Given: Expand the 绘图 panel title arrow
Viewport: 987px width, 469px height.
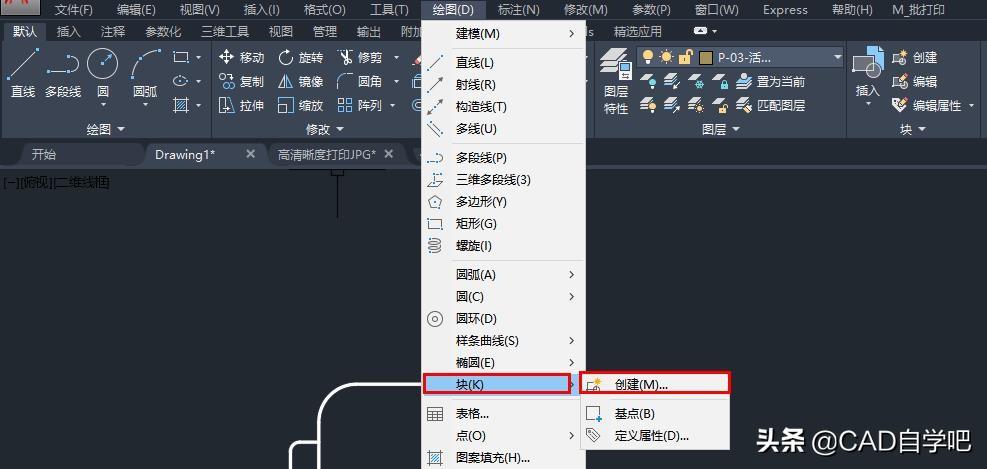Looking at the screenshot, I should point(121,129).
